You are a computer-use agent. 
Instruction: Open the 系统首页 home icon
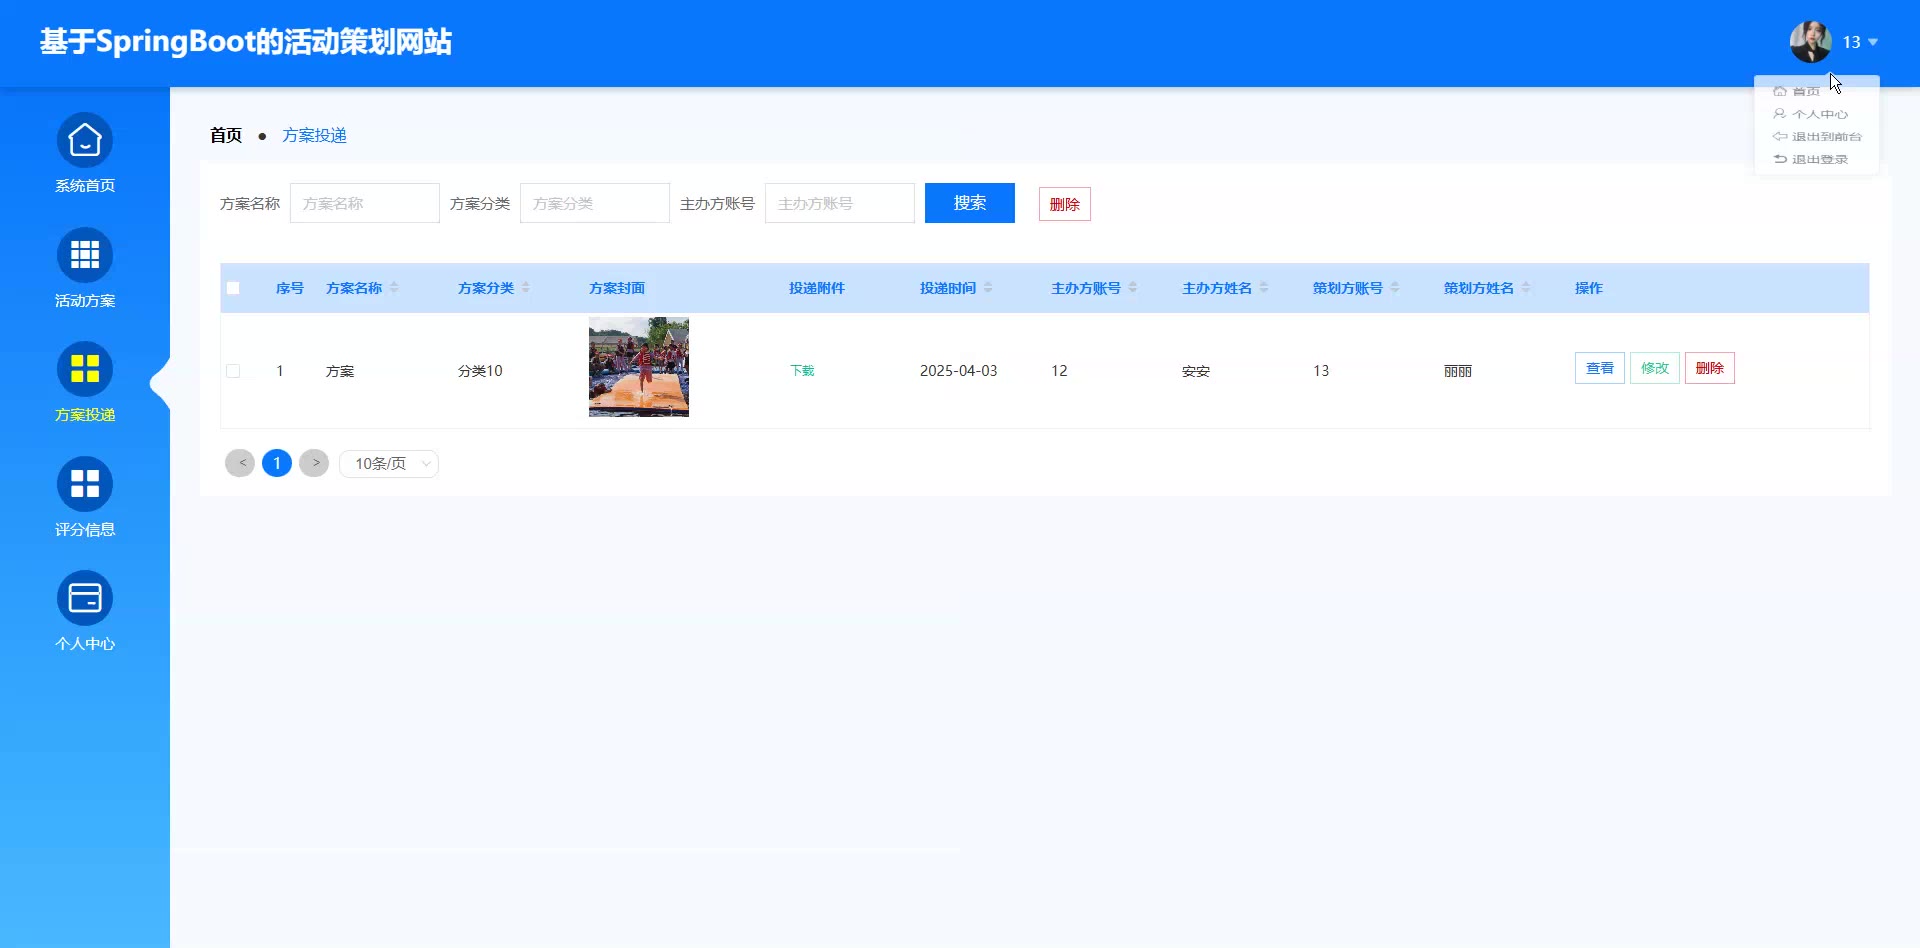point(85,141)
